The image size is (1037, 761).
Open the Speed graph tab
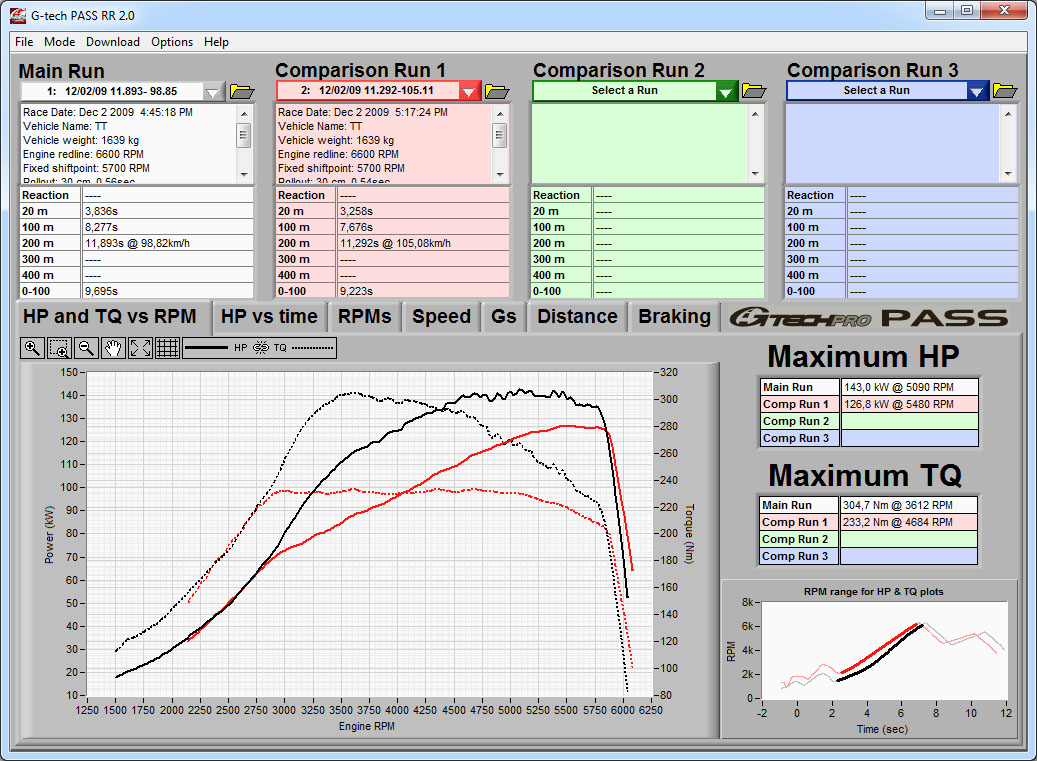pos(441,317)
